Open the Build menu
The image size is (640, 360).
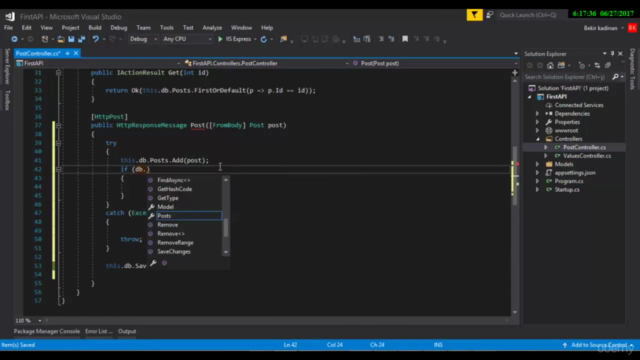pos(95,28)
